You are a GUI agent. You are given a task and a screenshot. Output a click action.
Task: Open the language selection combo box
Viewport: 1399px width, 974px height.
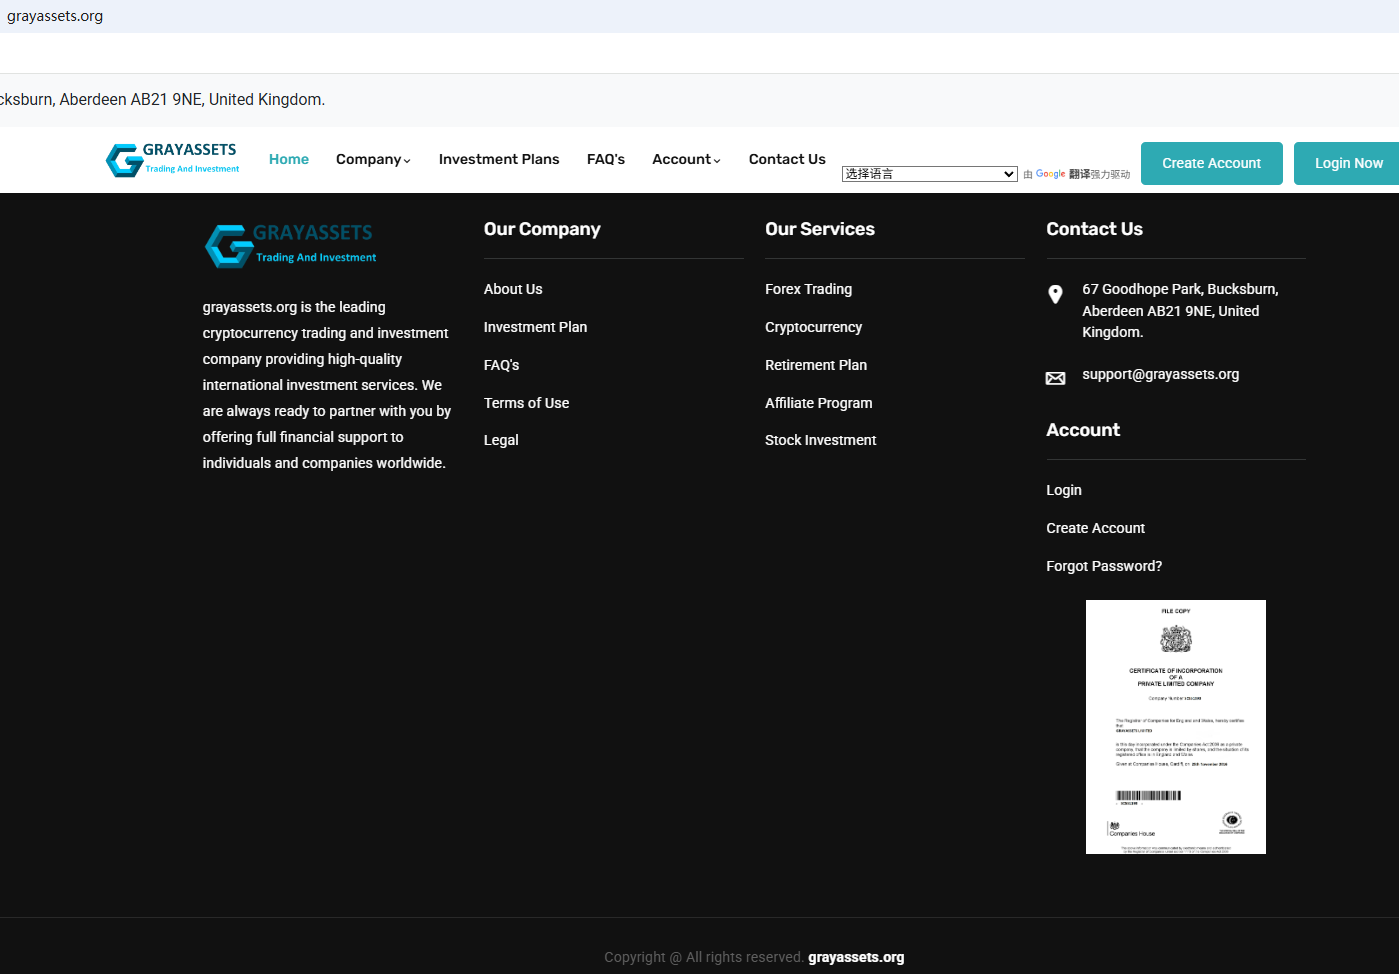point(929,174)
